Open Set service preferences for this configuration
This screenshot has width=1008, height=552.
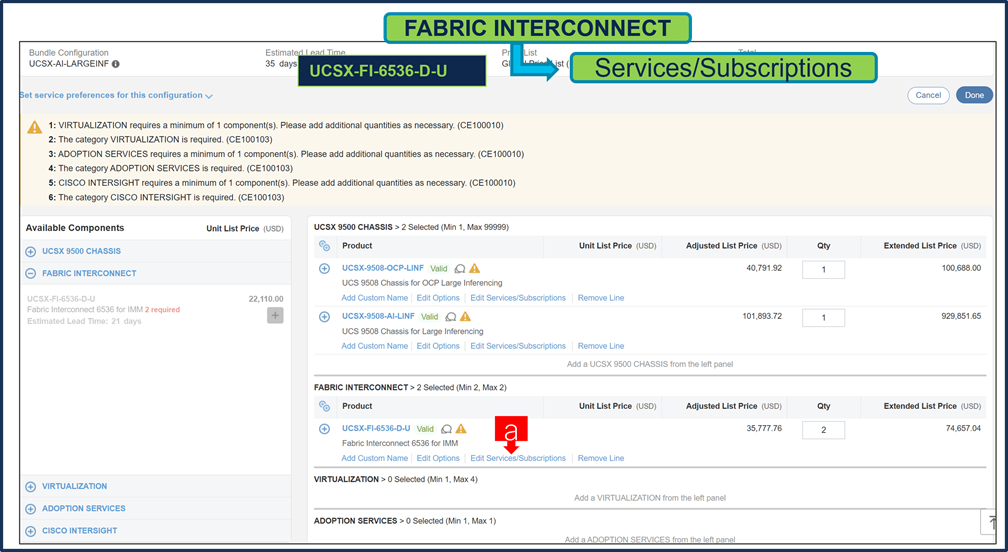116,95
